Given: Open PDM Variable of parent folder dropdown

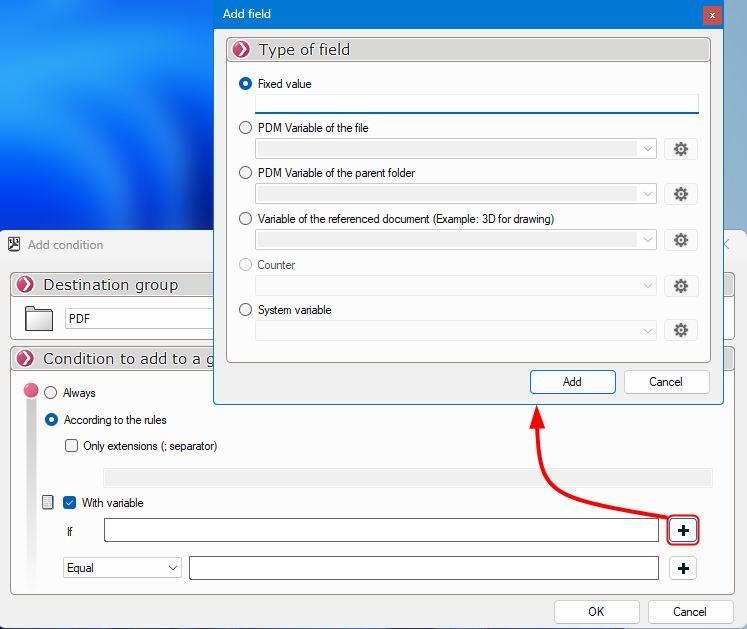Looking at the screenshot, I should point(455,193).
